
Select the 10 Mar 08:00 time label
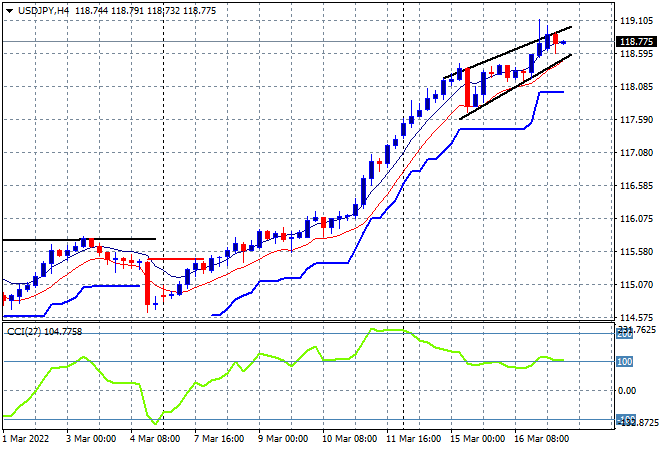349,439
